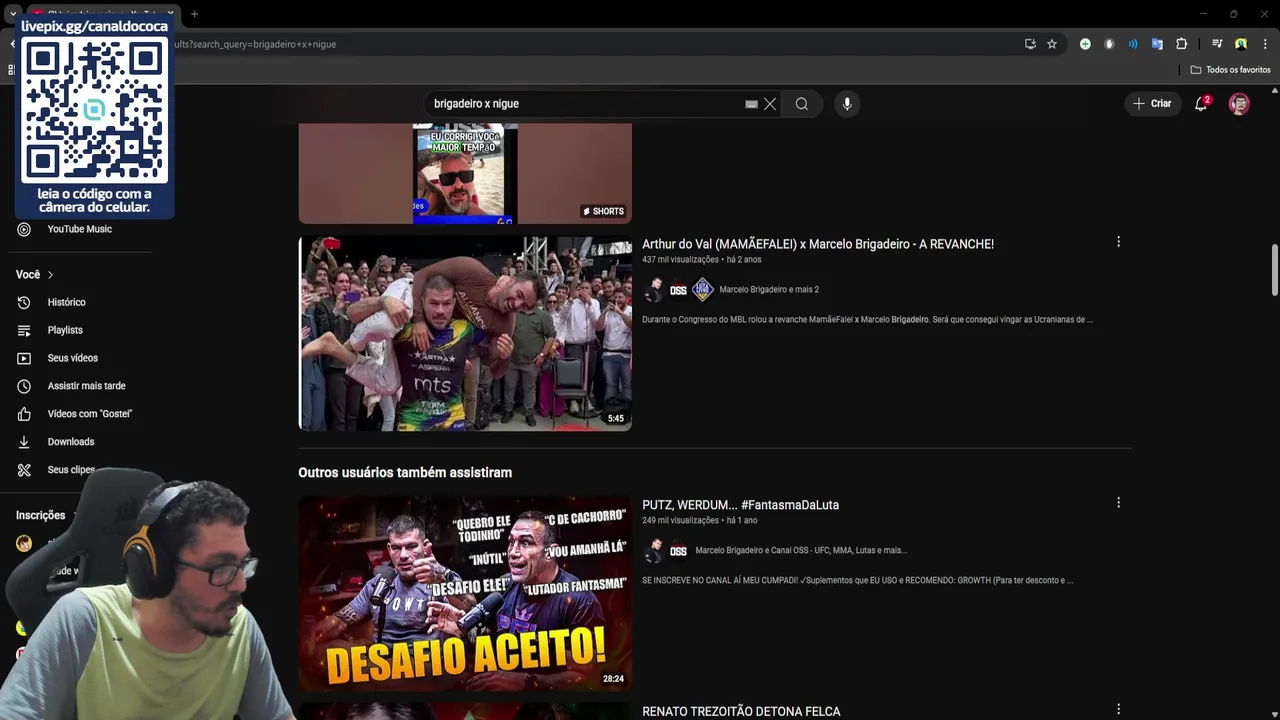Click first channel avatar under A REVANCHE
This screenshot has height=720, width=1280.
pos(653,290)
